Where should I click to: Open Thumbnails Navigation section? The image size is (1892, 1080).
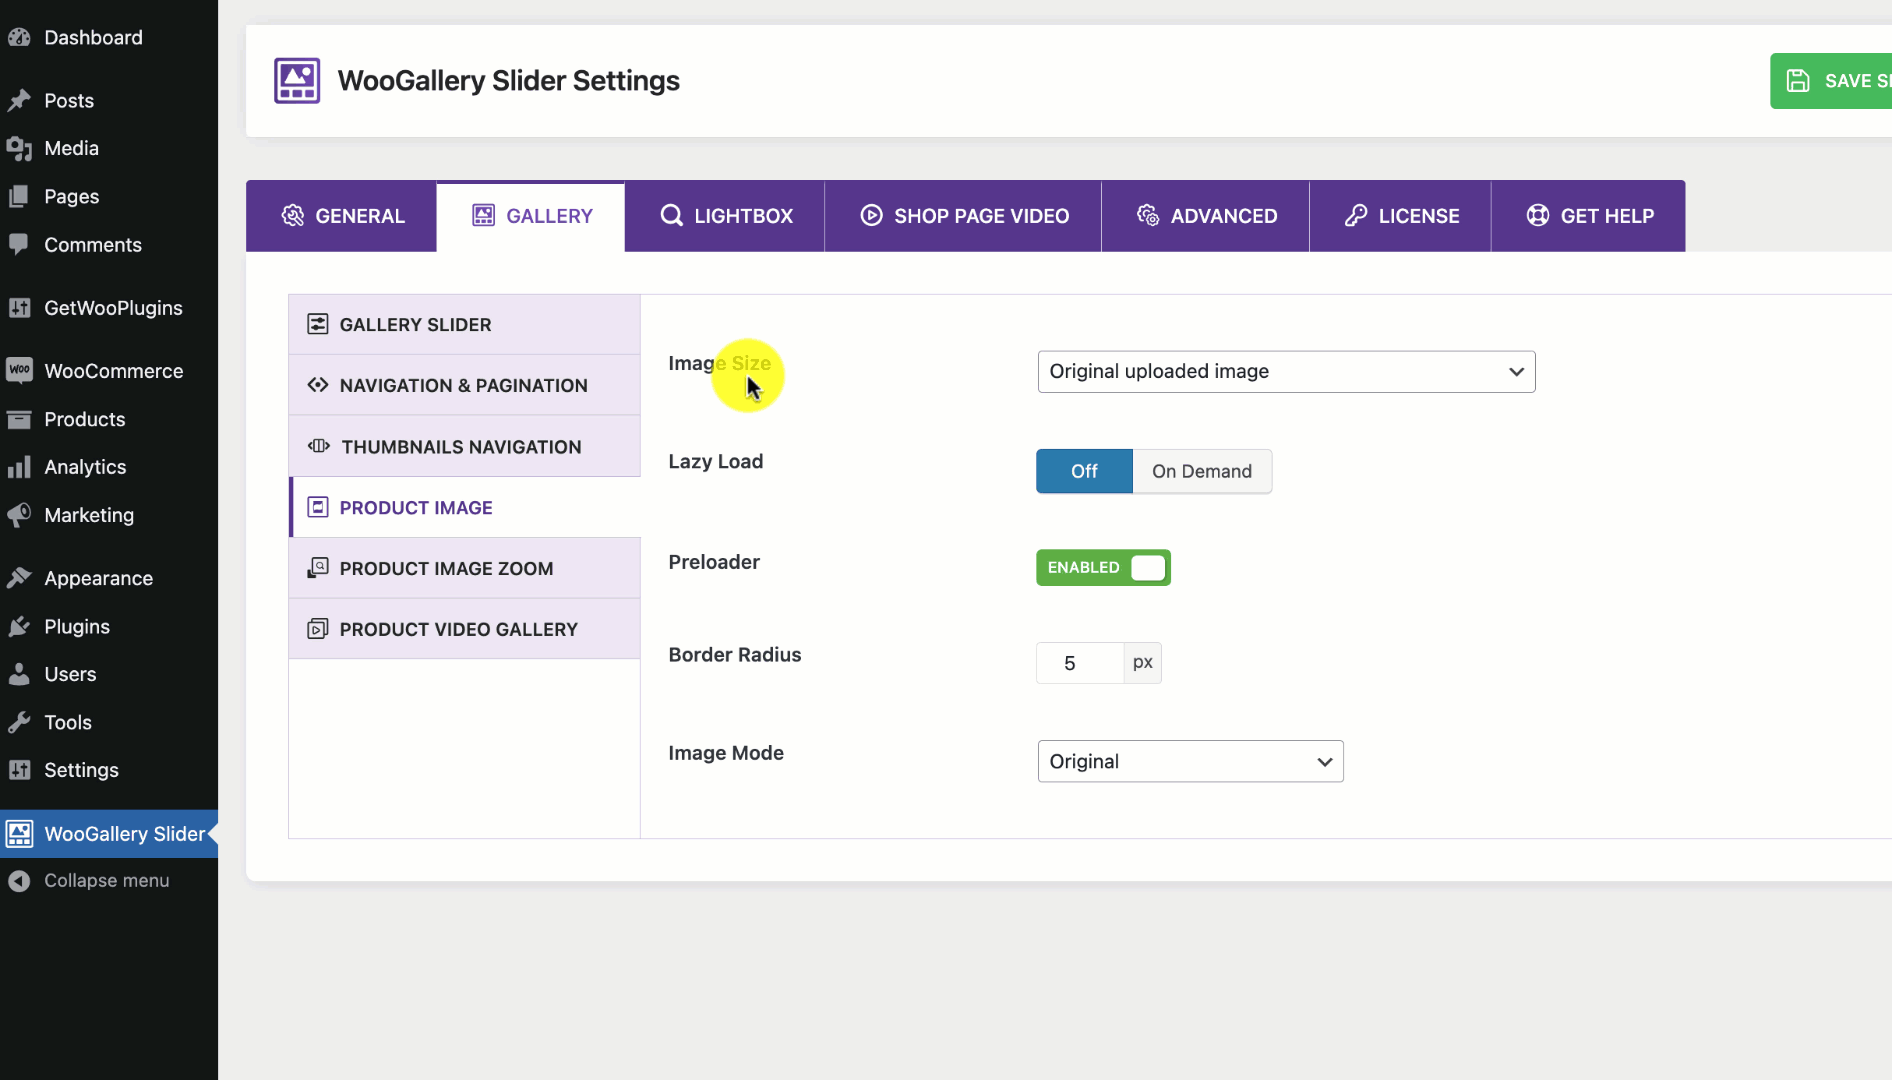click(x=461, y=447)
